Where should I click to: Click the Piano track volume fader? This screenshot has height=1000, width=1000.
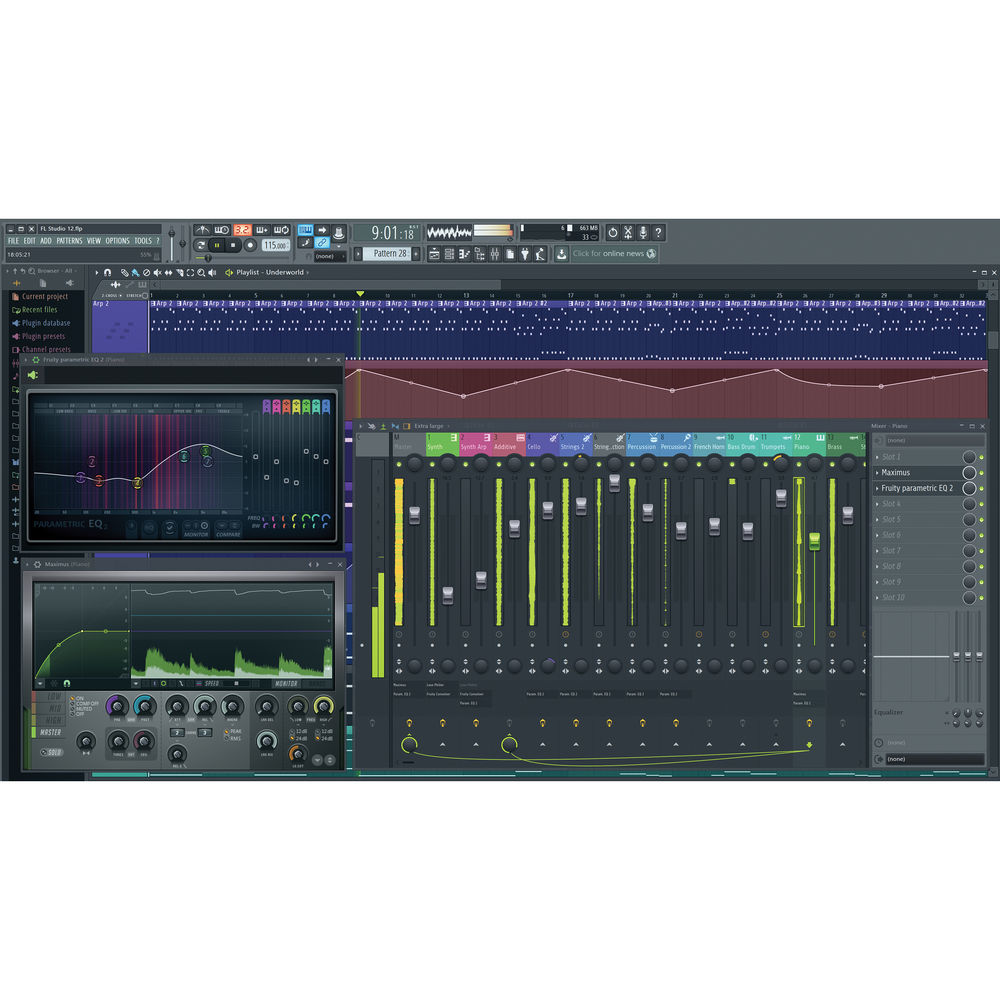[x=814, y=539]
